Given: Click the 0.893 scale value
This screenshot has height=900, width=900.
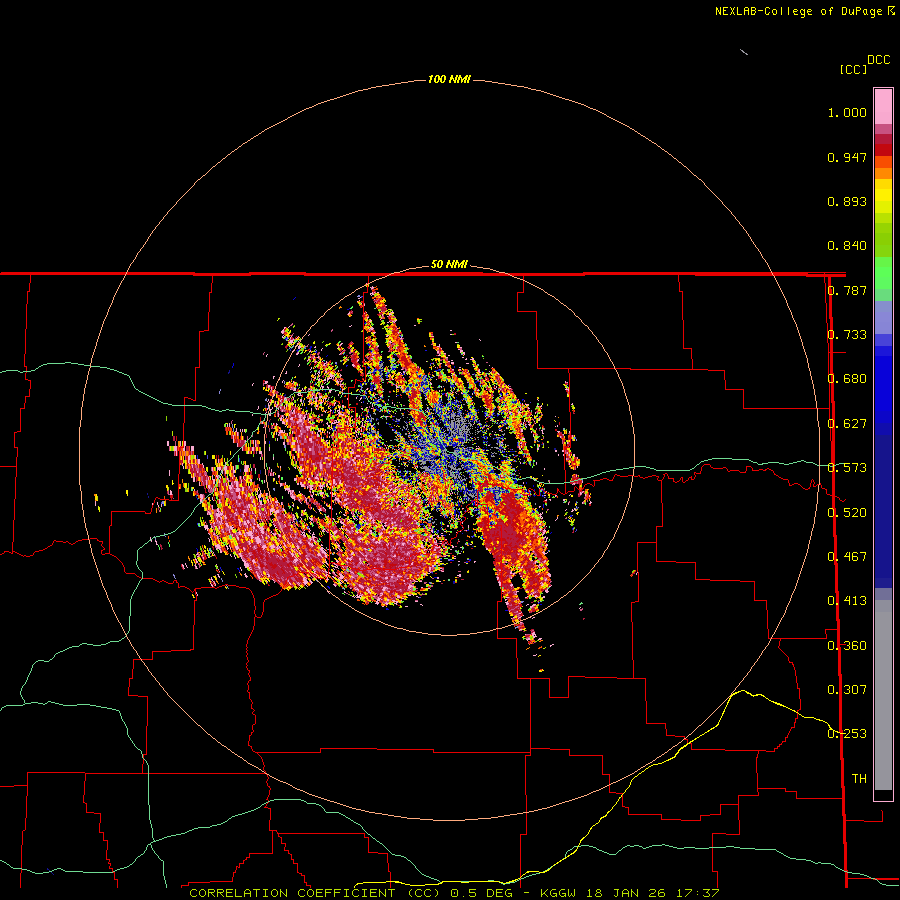Looking at the screenshot, I should tap(847, 201).
